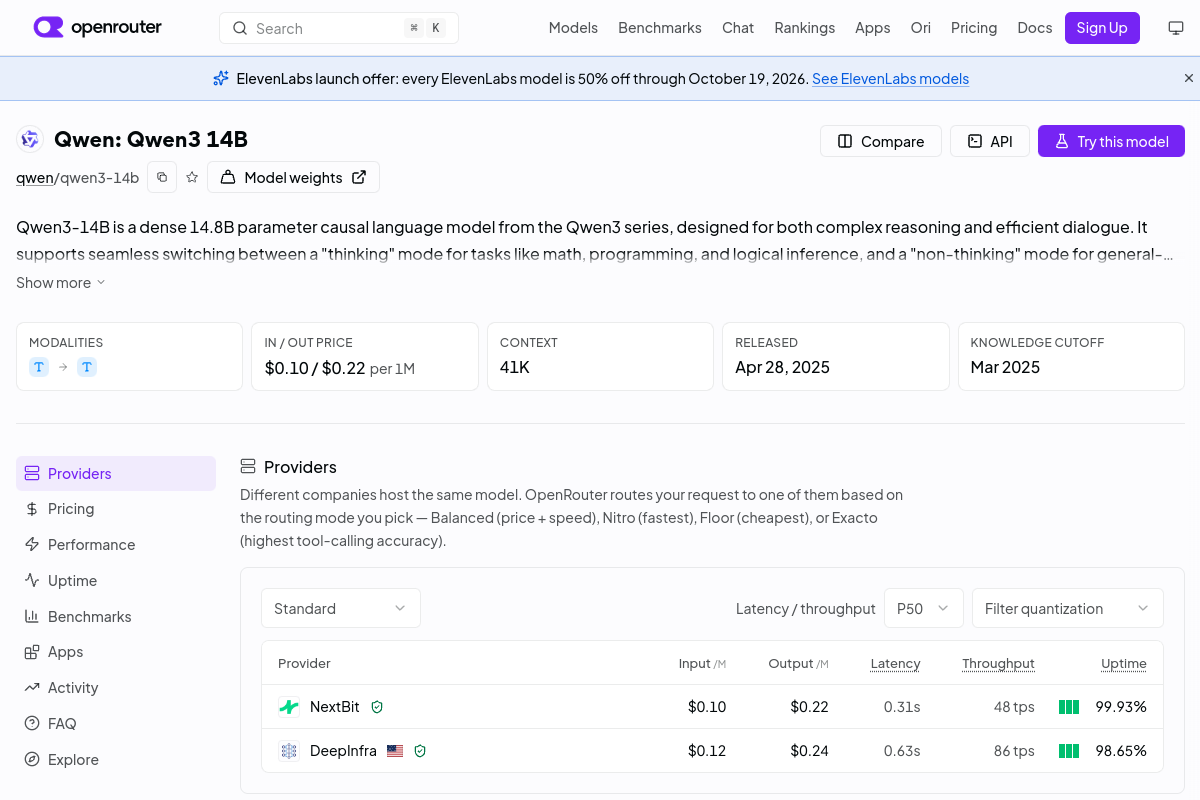
Task: Click the Providers section heading icon
Action: 248,467
